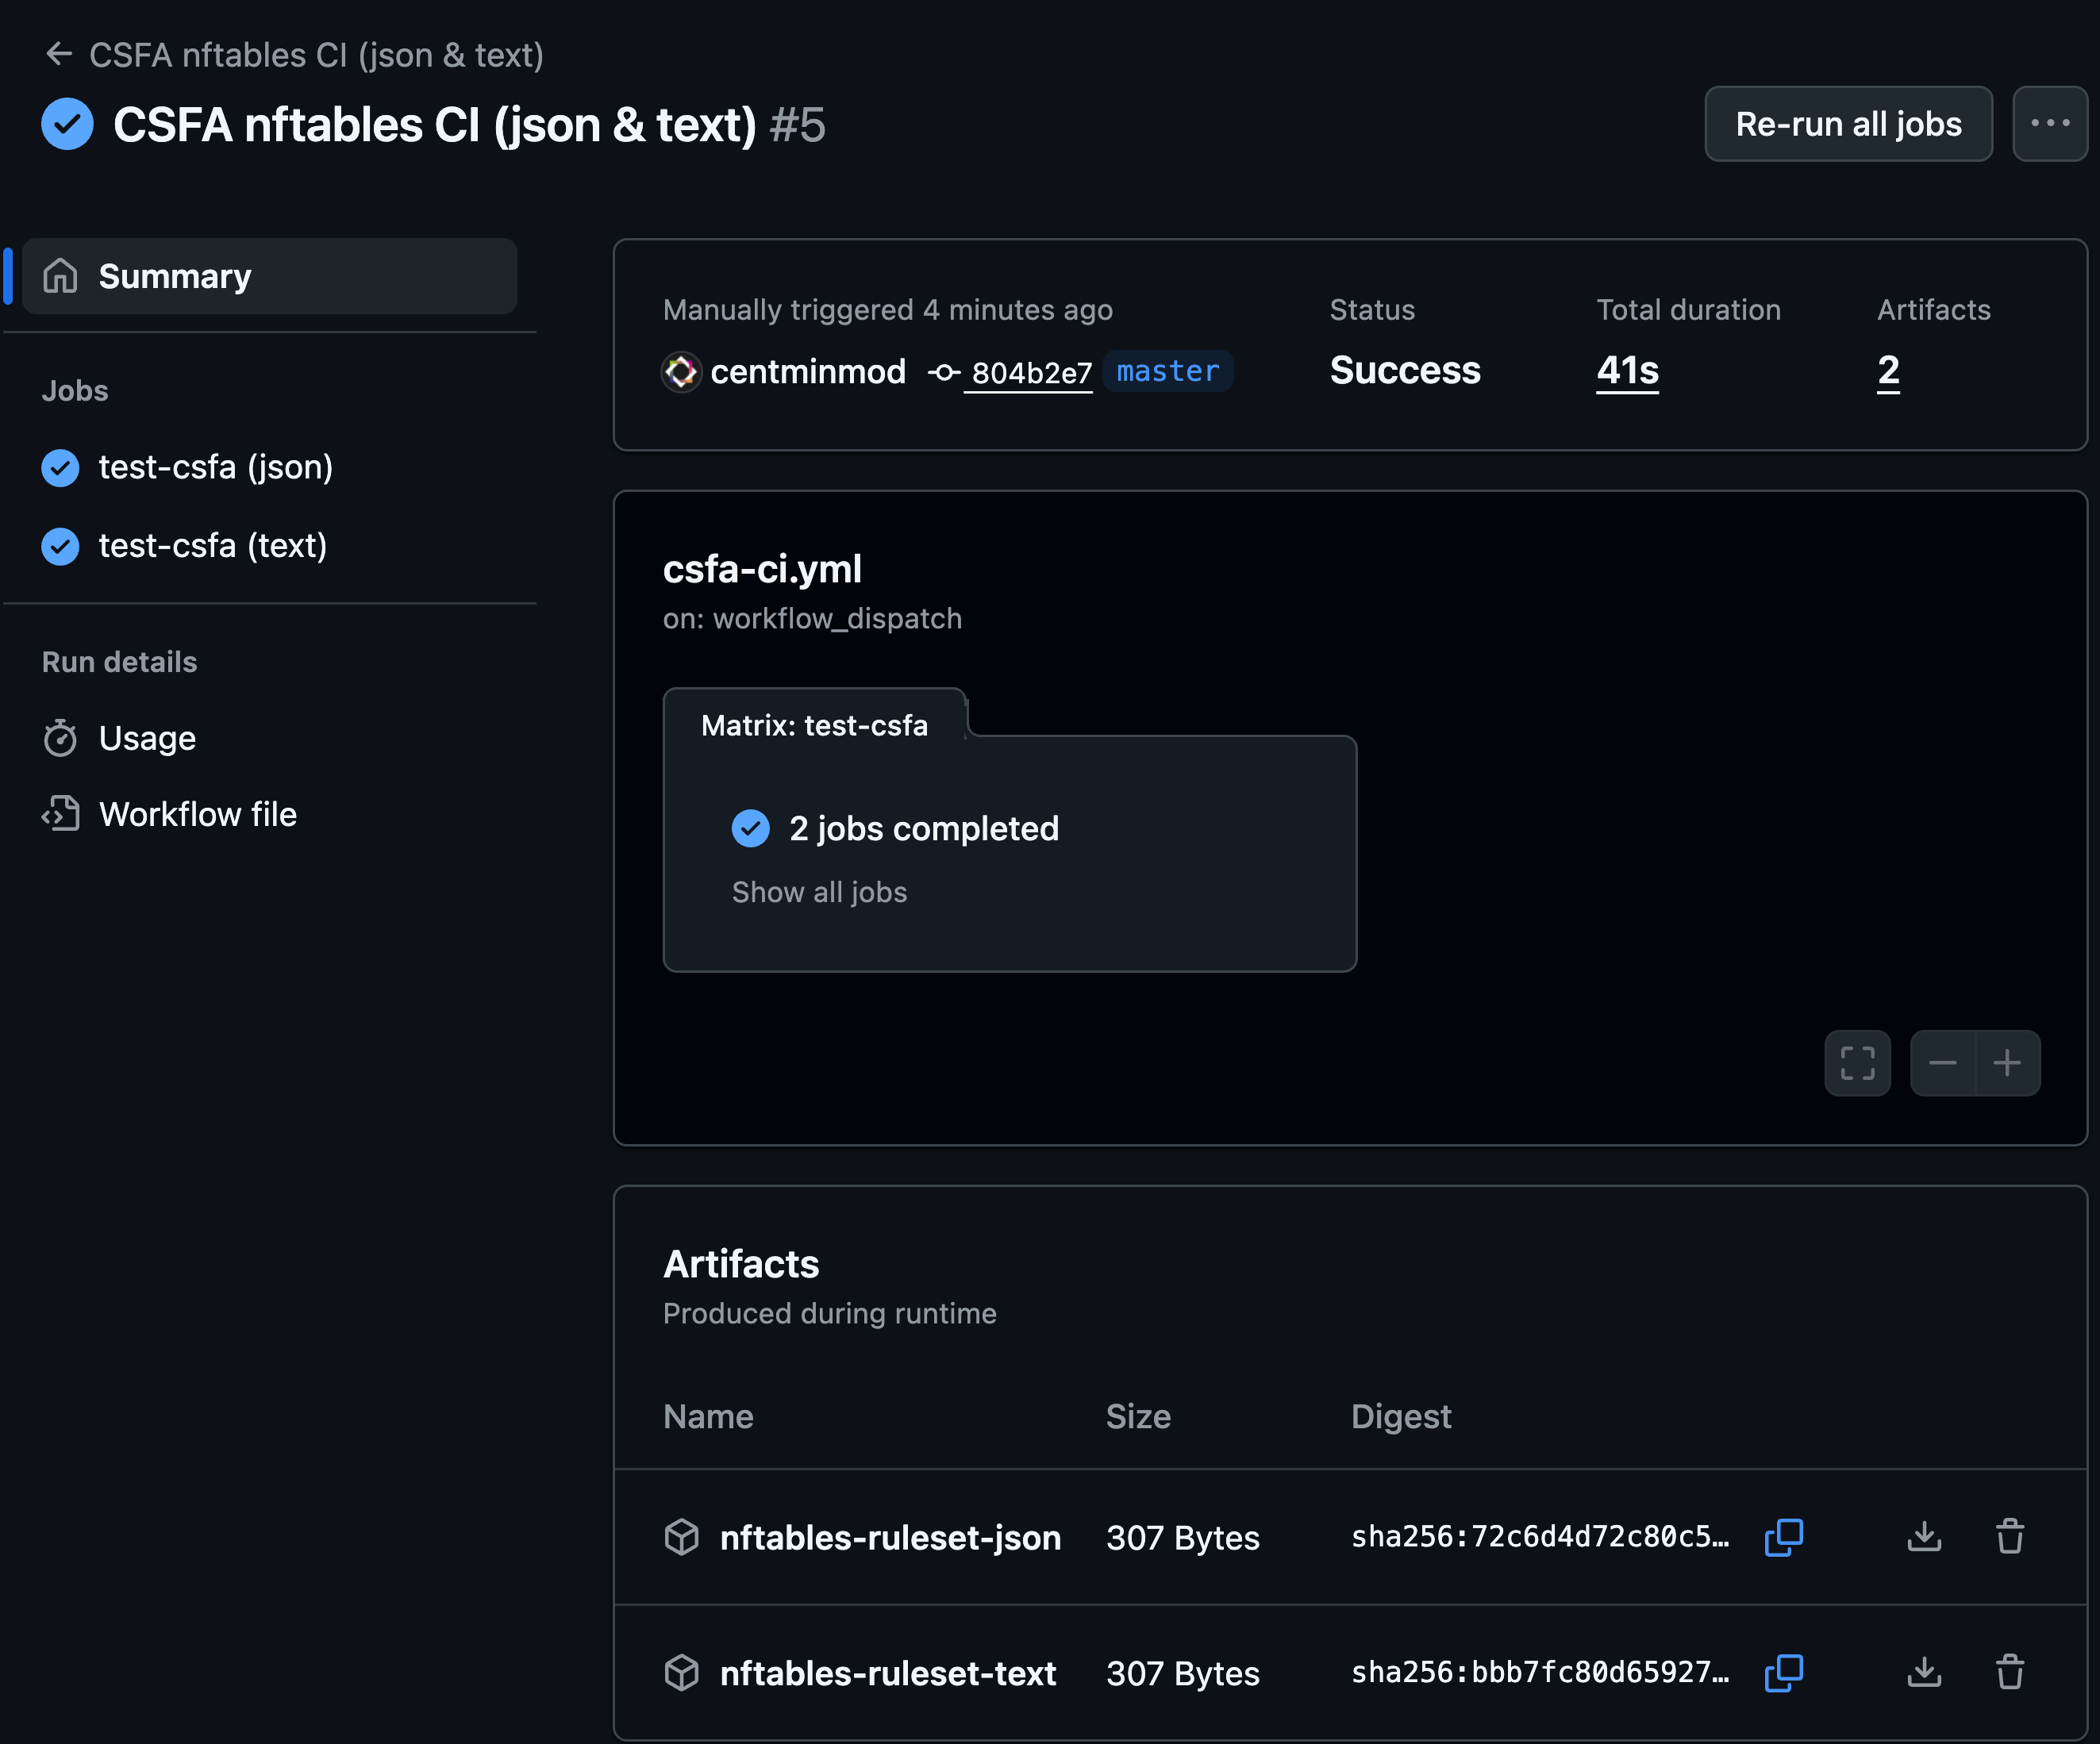Select the Summary tab in sidebar
The width and height of the screenshot is (2100, 1744).
(x=269, y=276)
